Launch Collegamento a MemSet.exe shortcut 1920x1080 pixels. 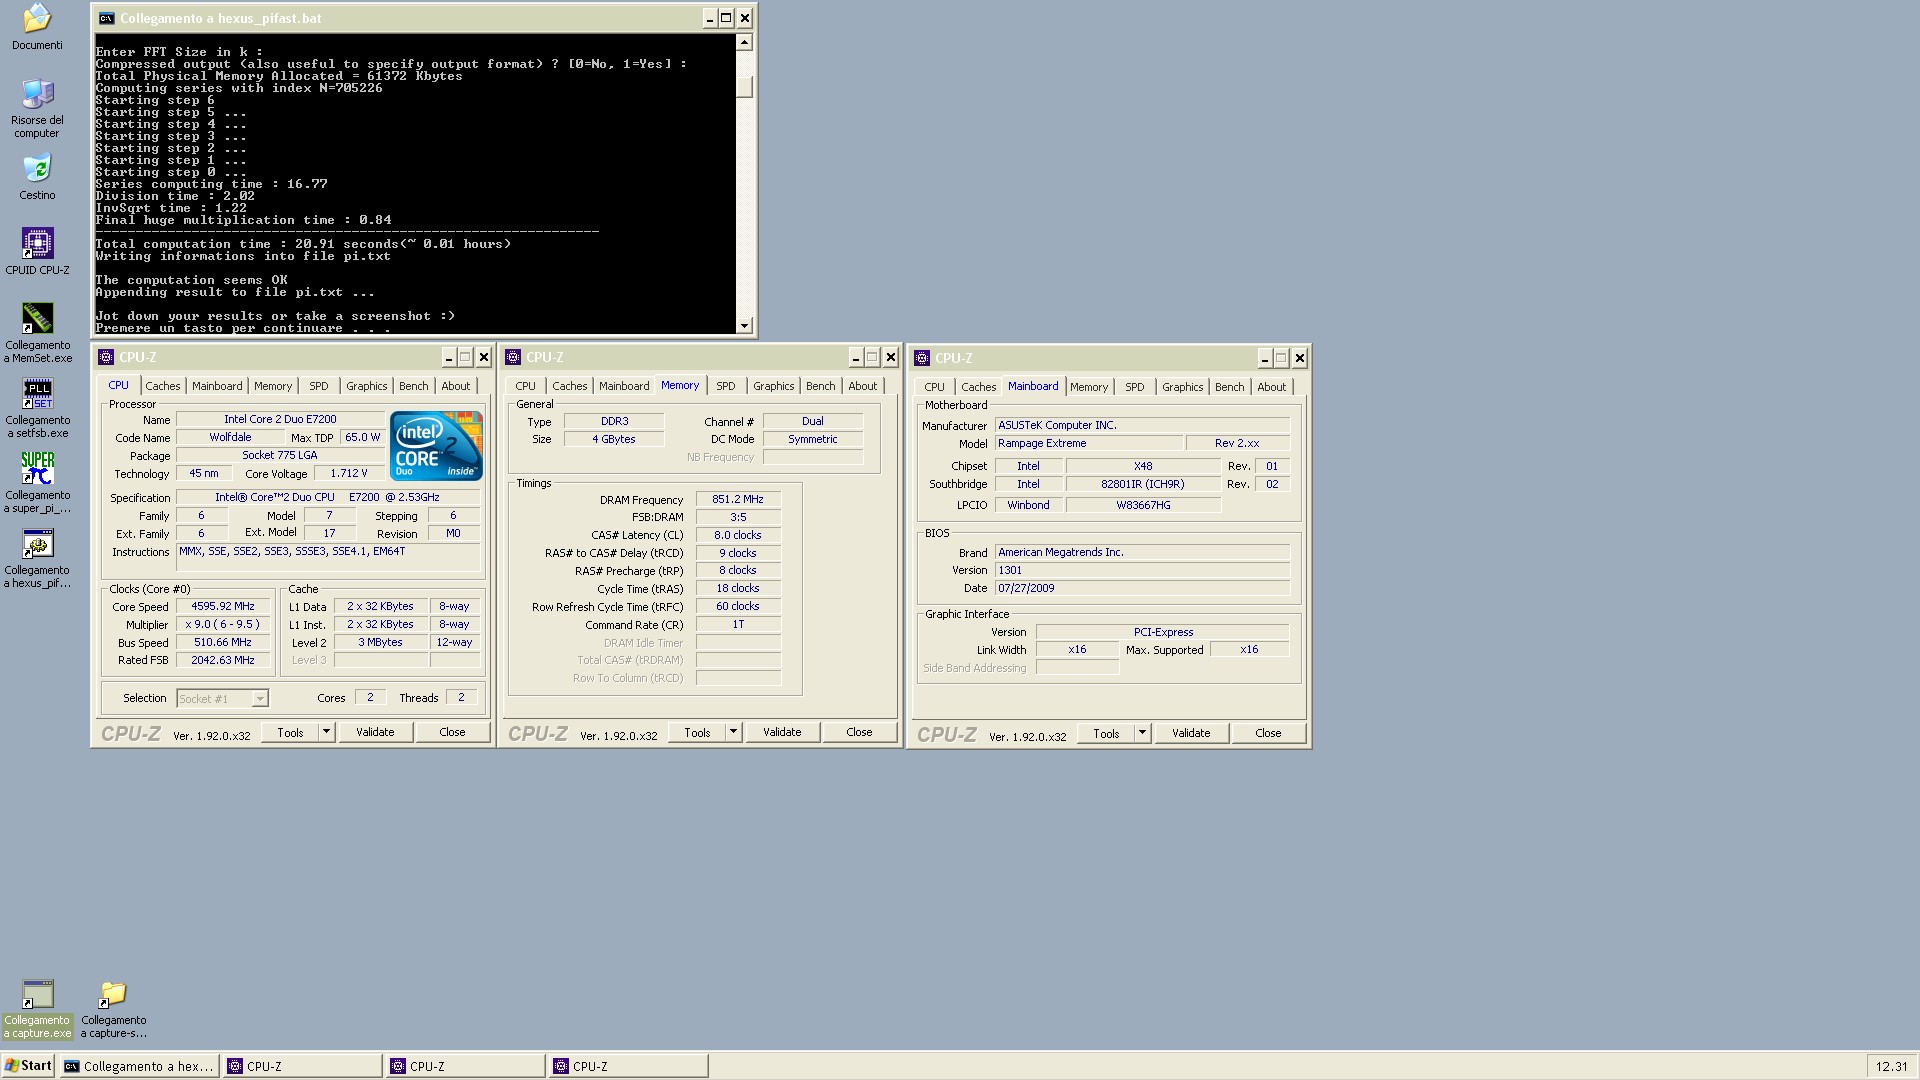[37, 318]
